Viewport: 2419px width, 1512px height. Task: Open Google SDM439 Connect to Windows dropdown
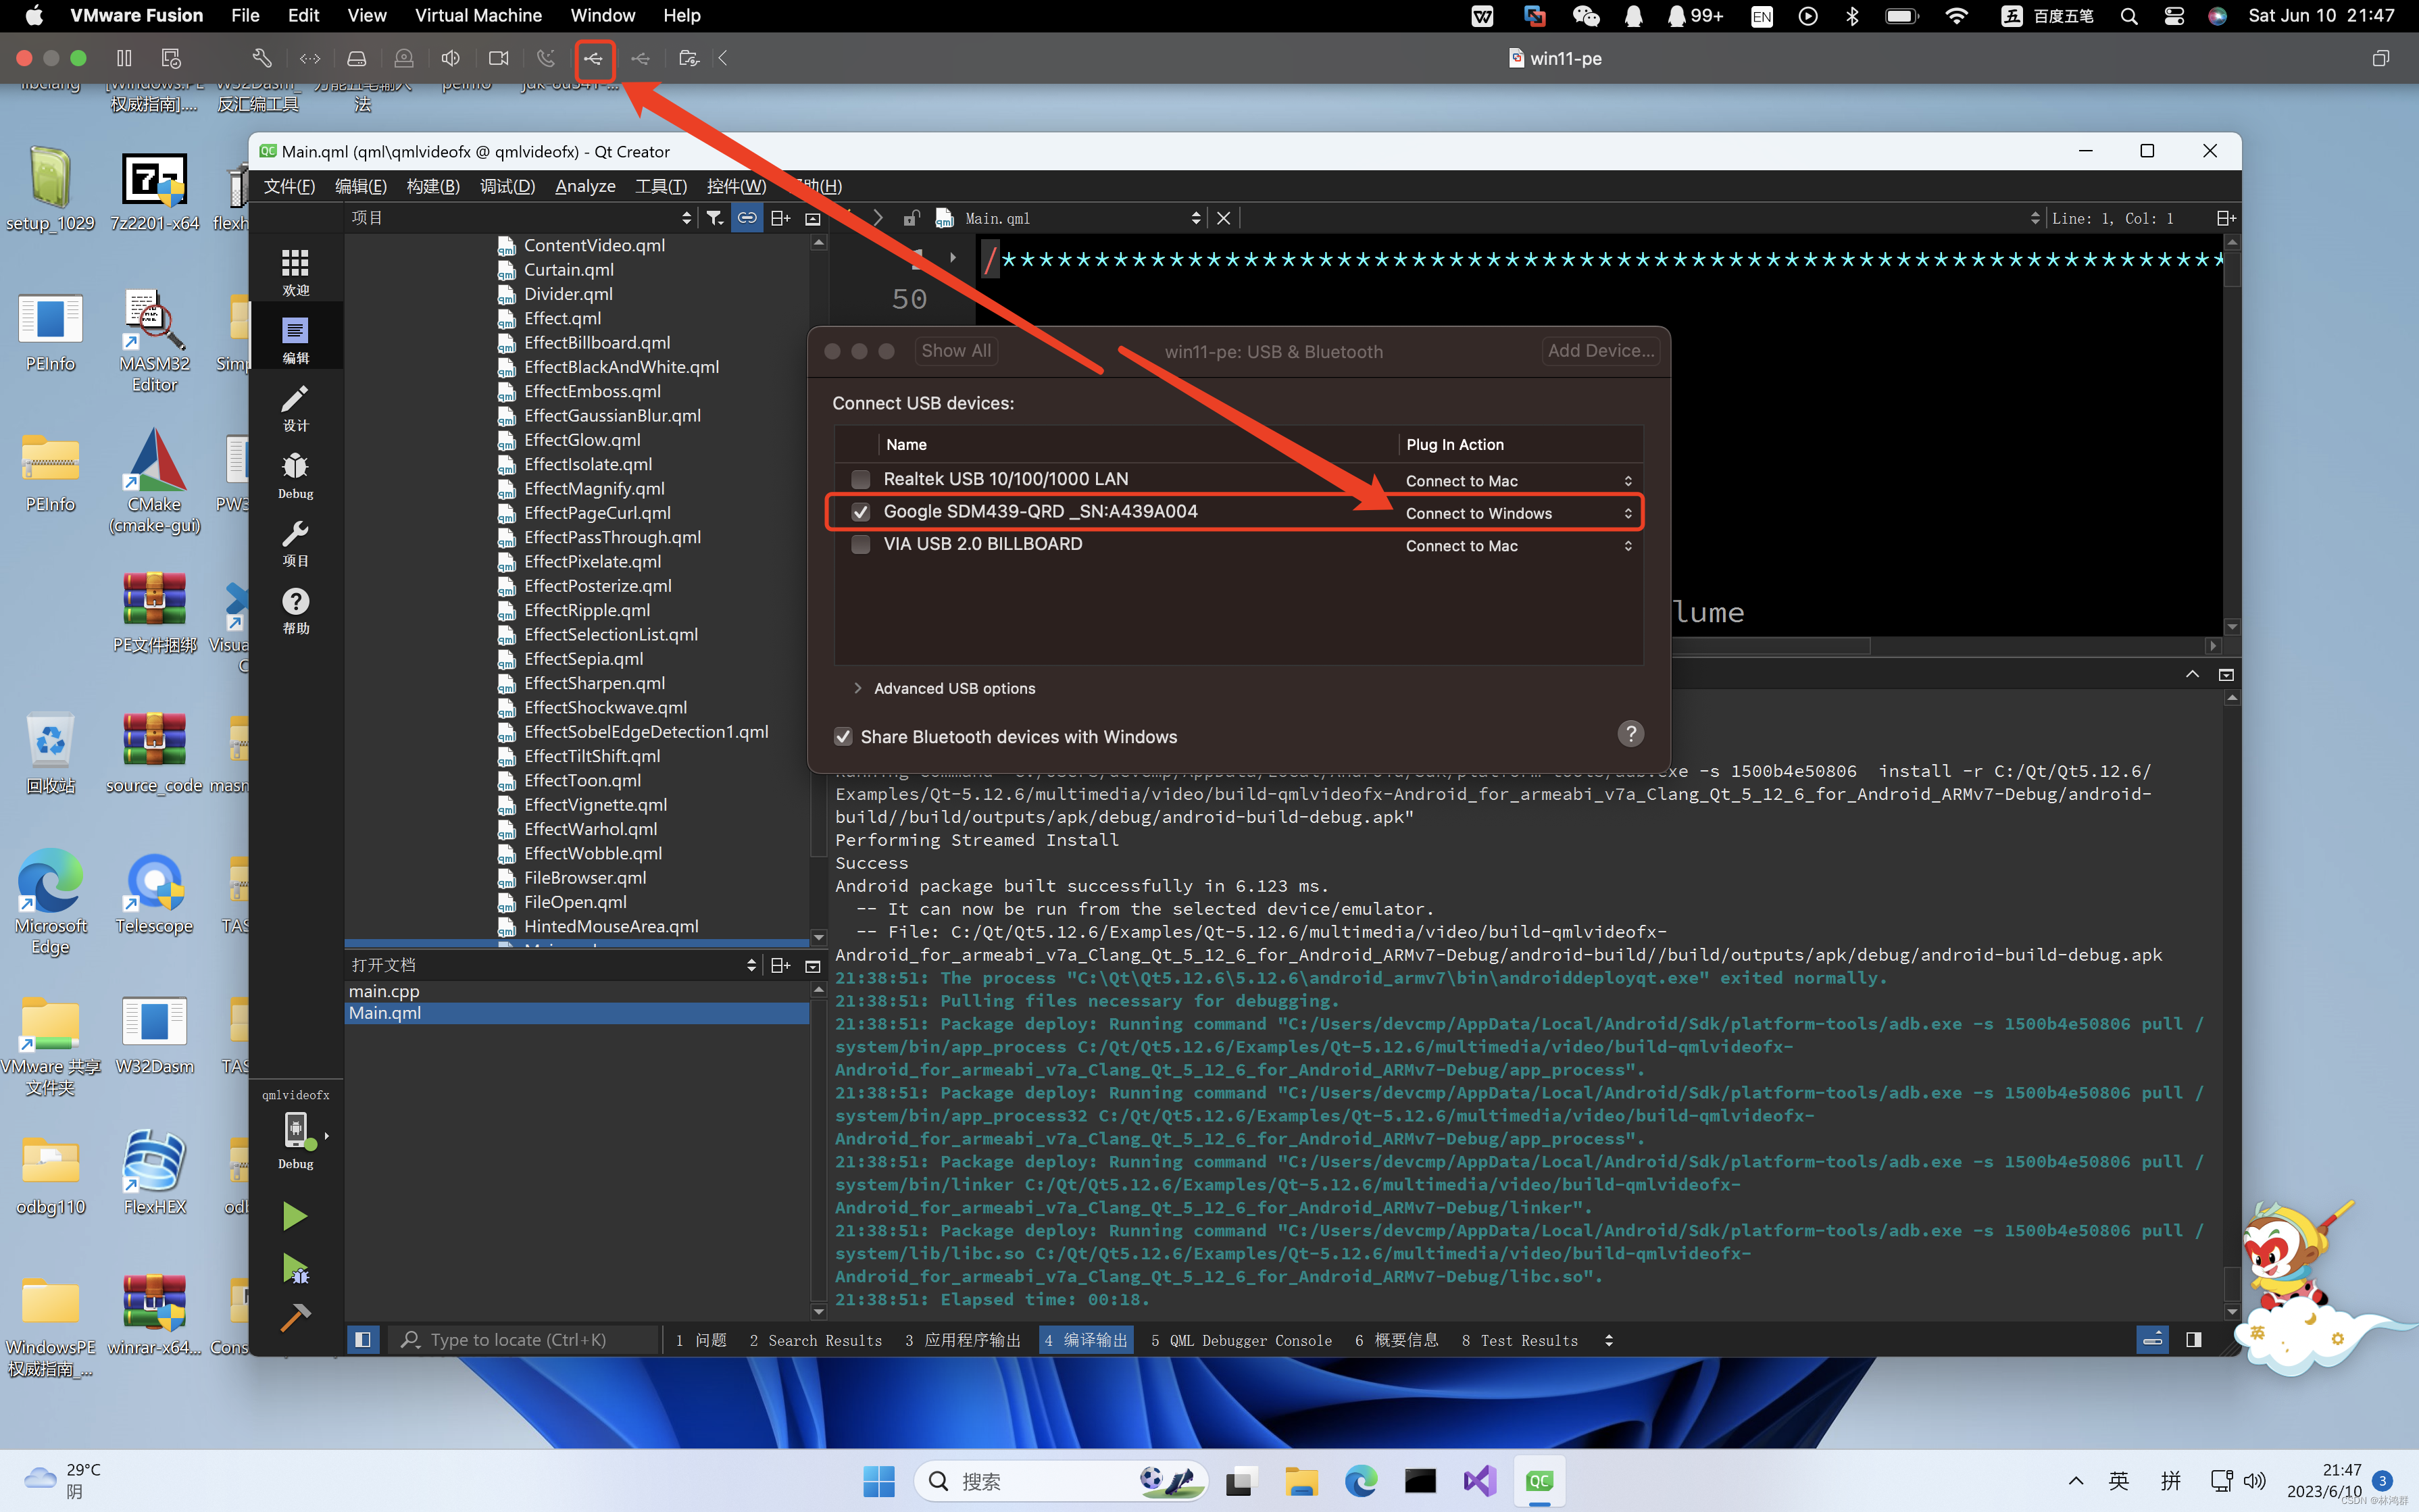(1518, 513)
